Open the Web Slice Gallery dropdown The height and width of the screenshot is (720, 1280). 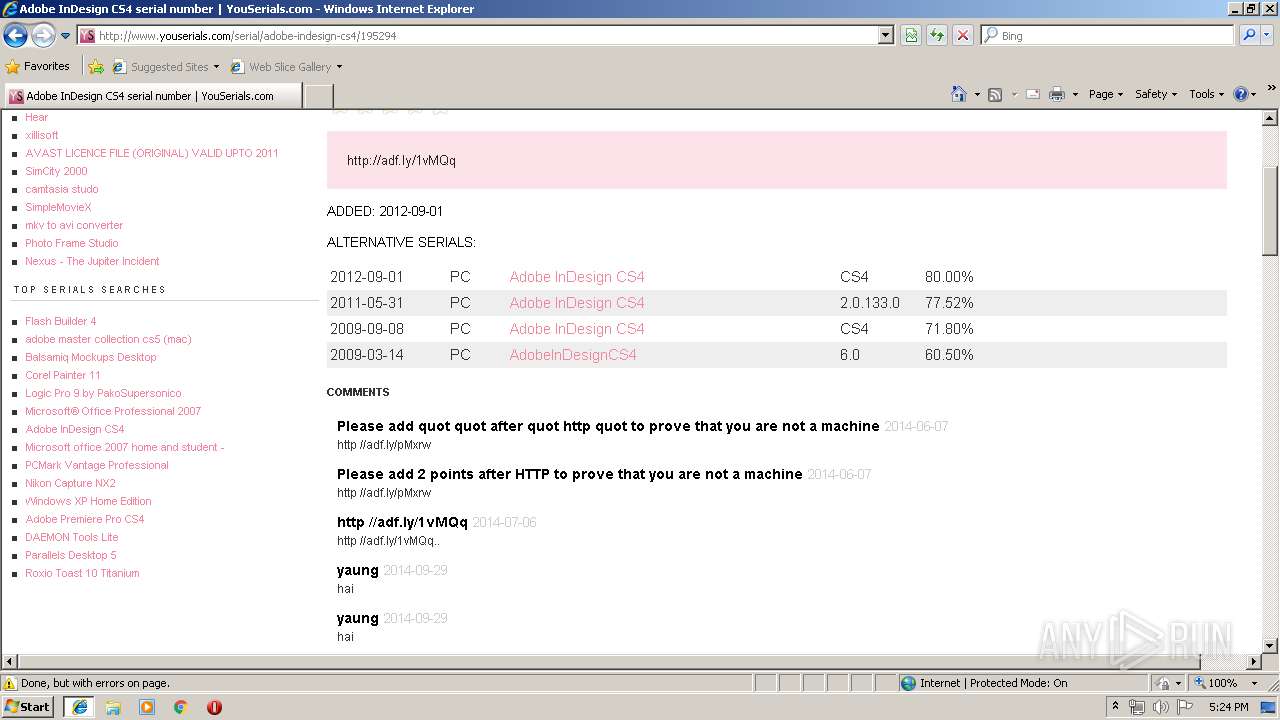[x=286, y=67]
